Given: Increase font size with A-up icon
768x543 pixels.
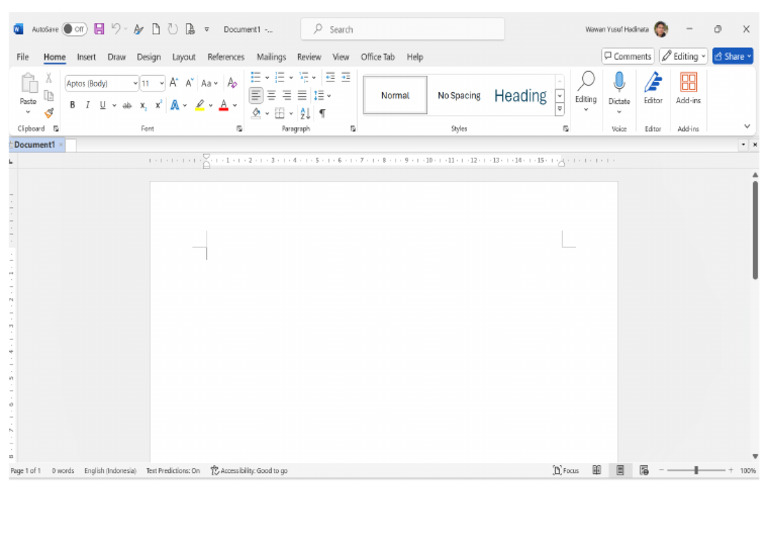Looking at the screenshot, I should coord(173,83).
